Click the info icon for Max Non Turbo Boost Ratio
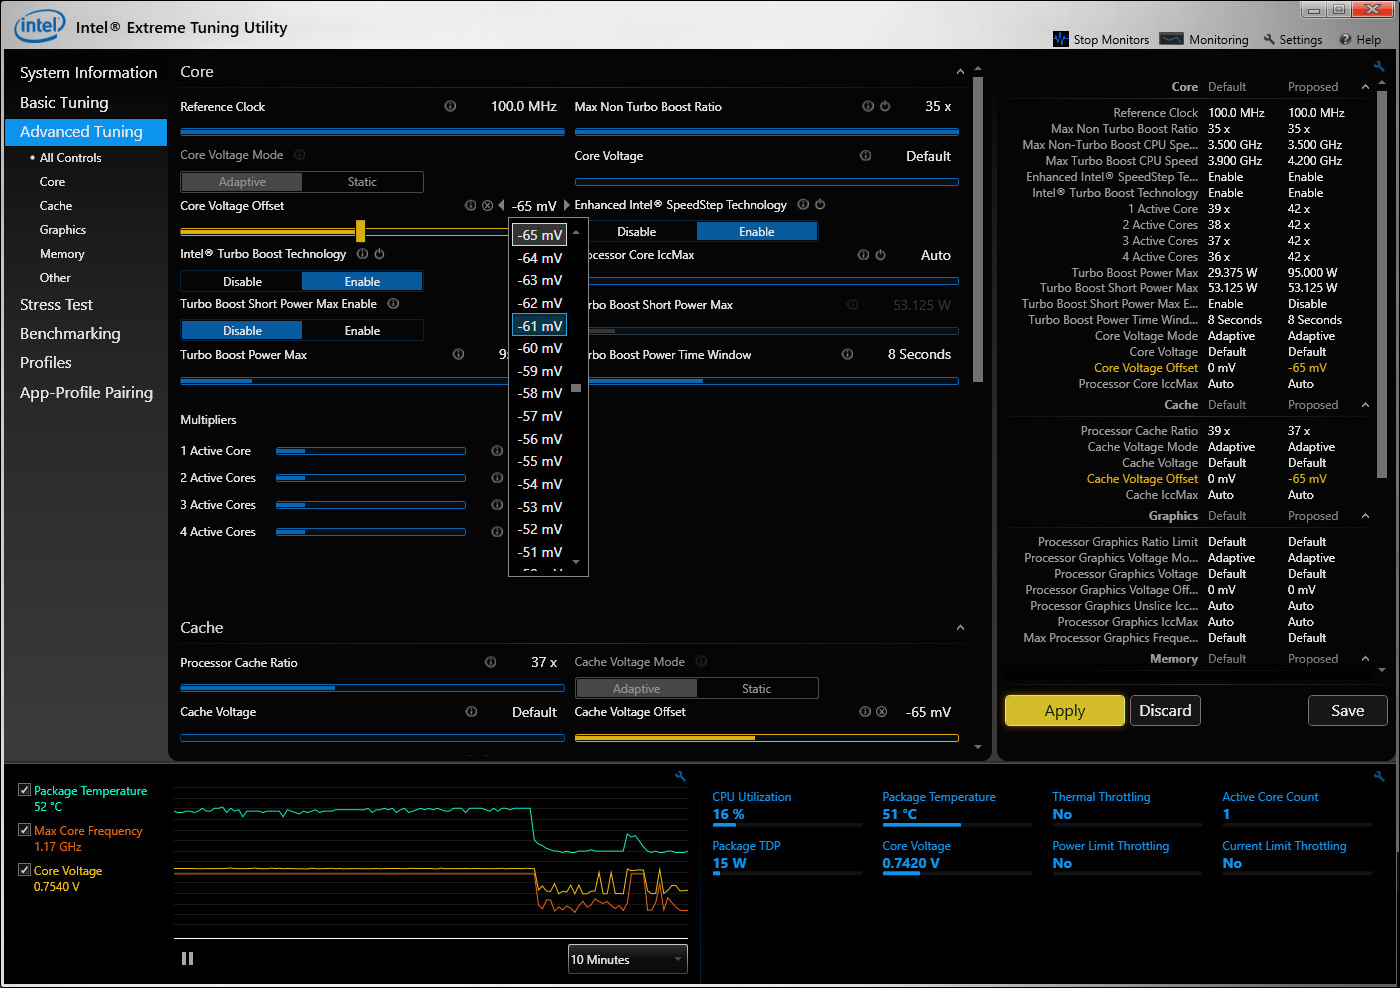This screenshot has width=1400, height=988. (868, 106)
